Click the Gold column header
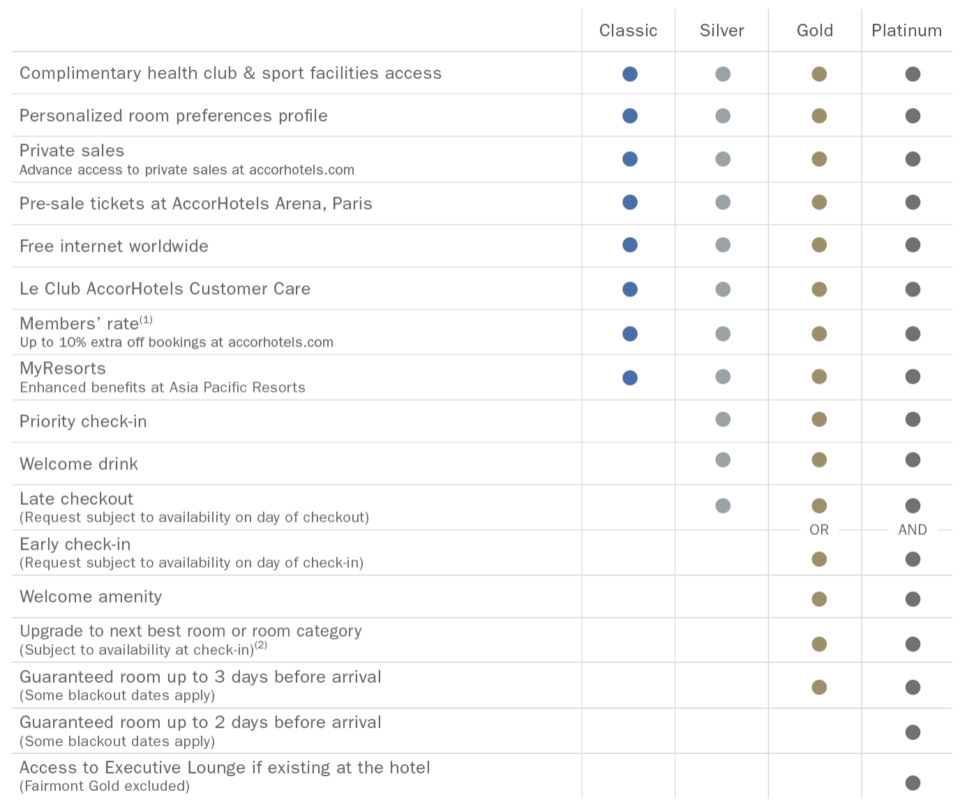The height and width of the screenshot is (809, 960). [x=815, y=30]
